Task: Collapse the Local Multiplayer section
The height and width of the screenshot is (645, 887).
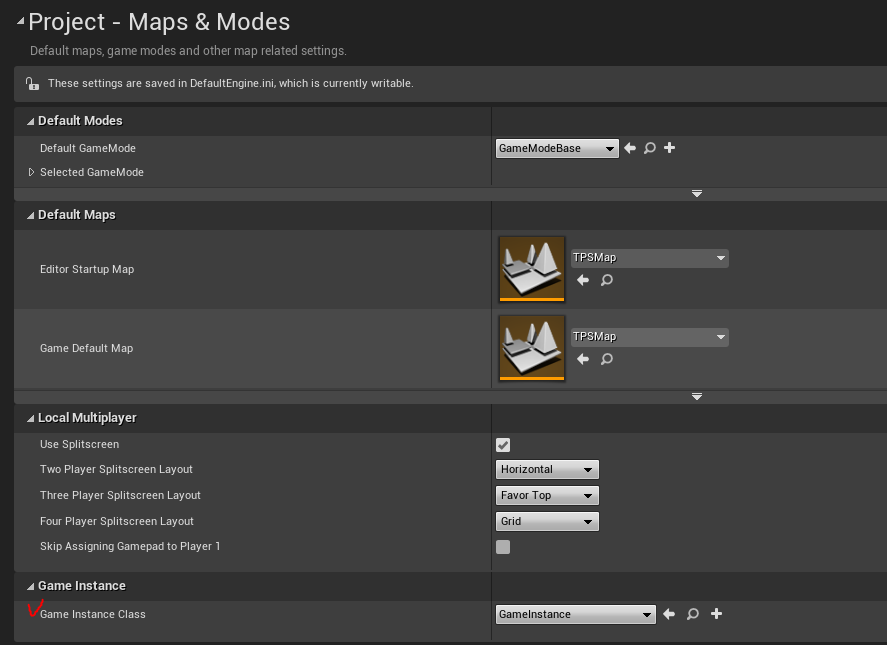Action: tap(31, 418)
